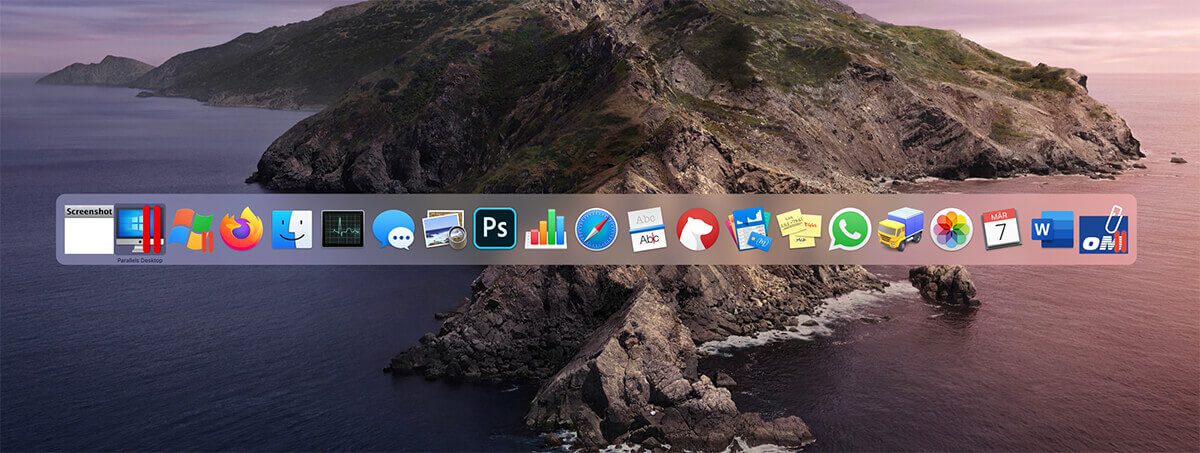The width and height of the screenshot is (1200, 453).
Task: Switch to the Windows flag app
Action: 190,229
